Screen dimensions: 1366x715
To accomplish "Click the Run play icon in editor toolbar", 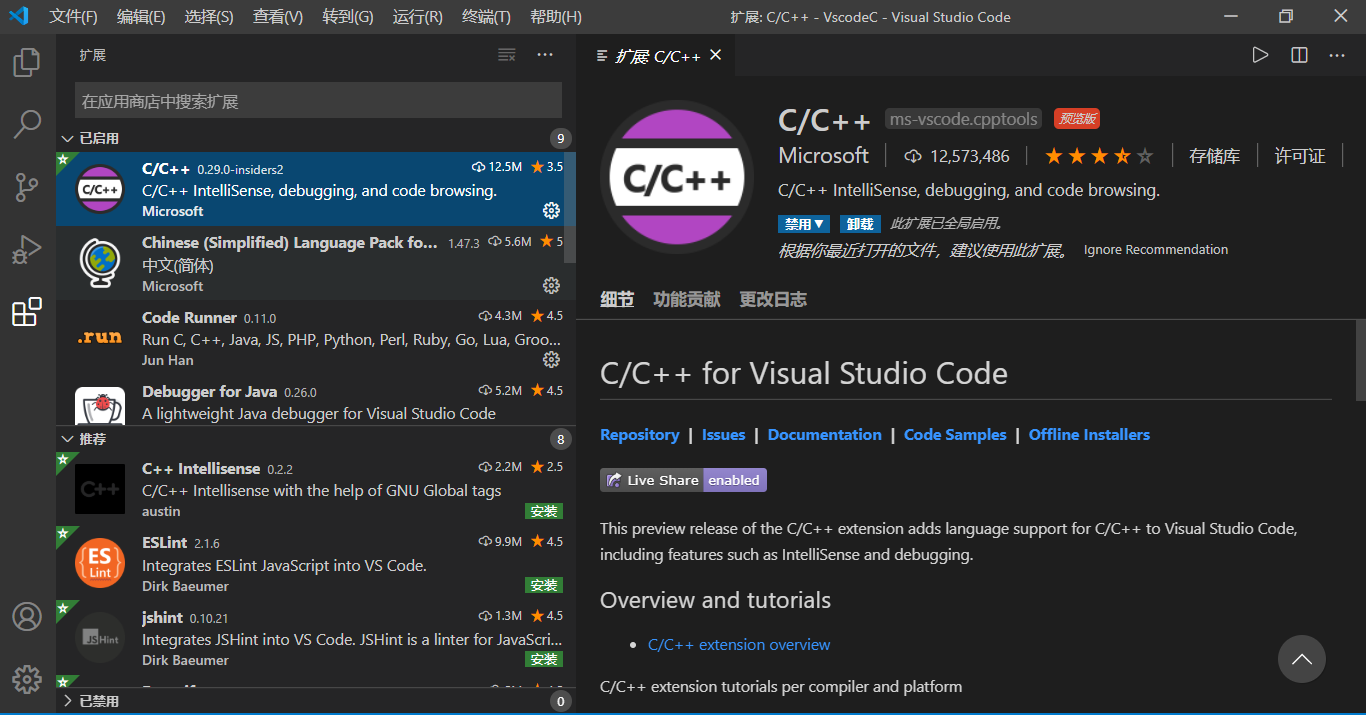I will pyautogui.click(x=1260, y=55).
